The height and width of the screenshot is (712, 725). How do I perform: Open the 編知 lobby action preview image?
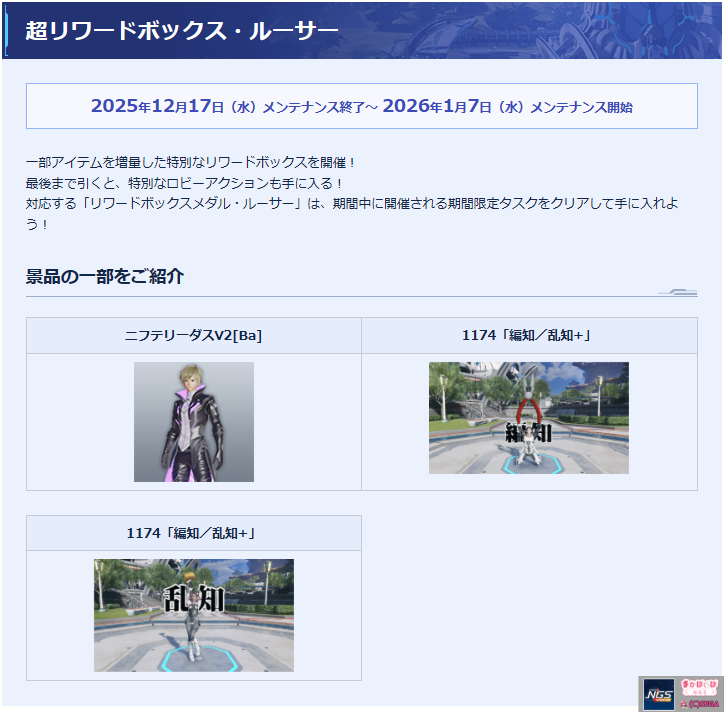click(x=529, y=417)
